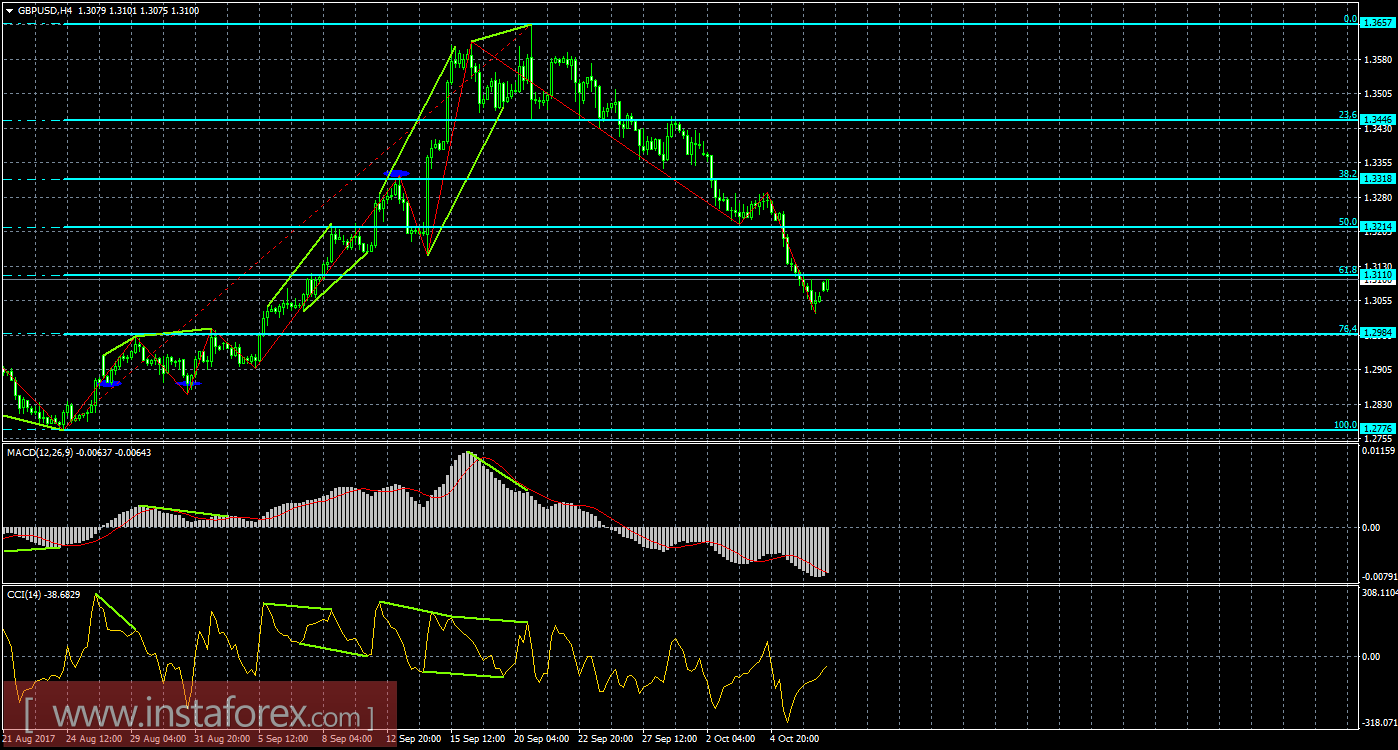Click the 15 Sep 12:00 timestamp label

[475, 739]
